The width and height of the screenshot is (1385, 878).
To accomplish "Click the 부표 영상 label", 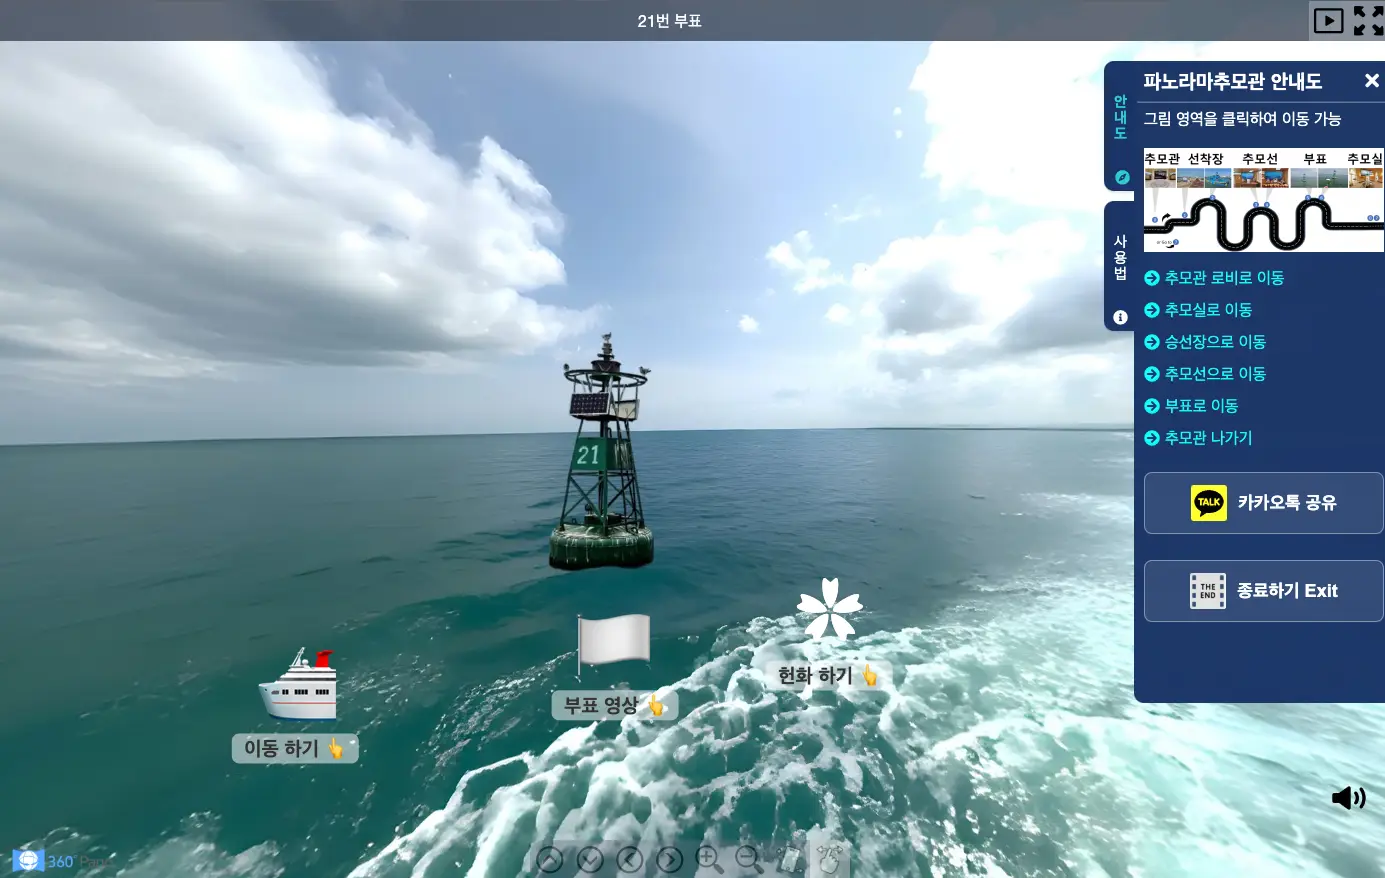I will 615,705.
